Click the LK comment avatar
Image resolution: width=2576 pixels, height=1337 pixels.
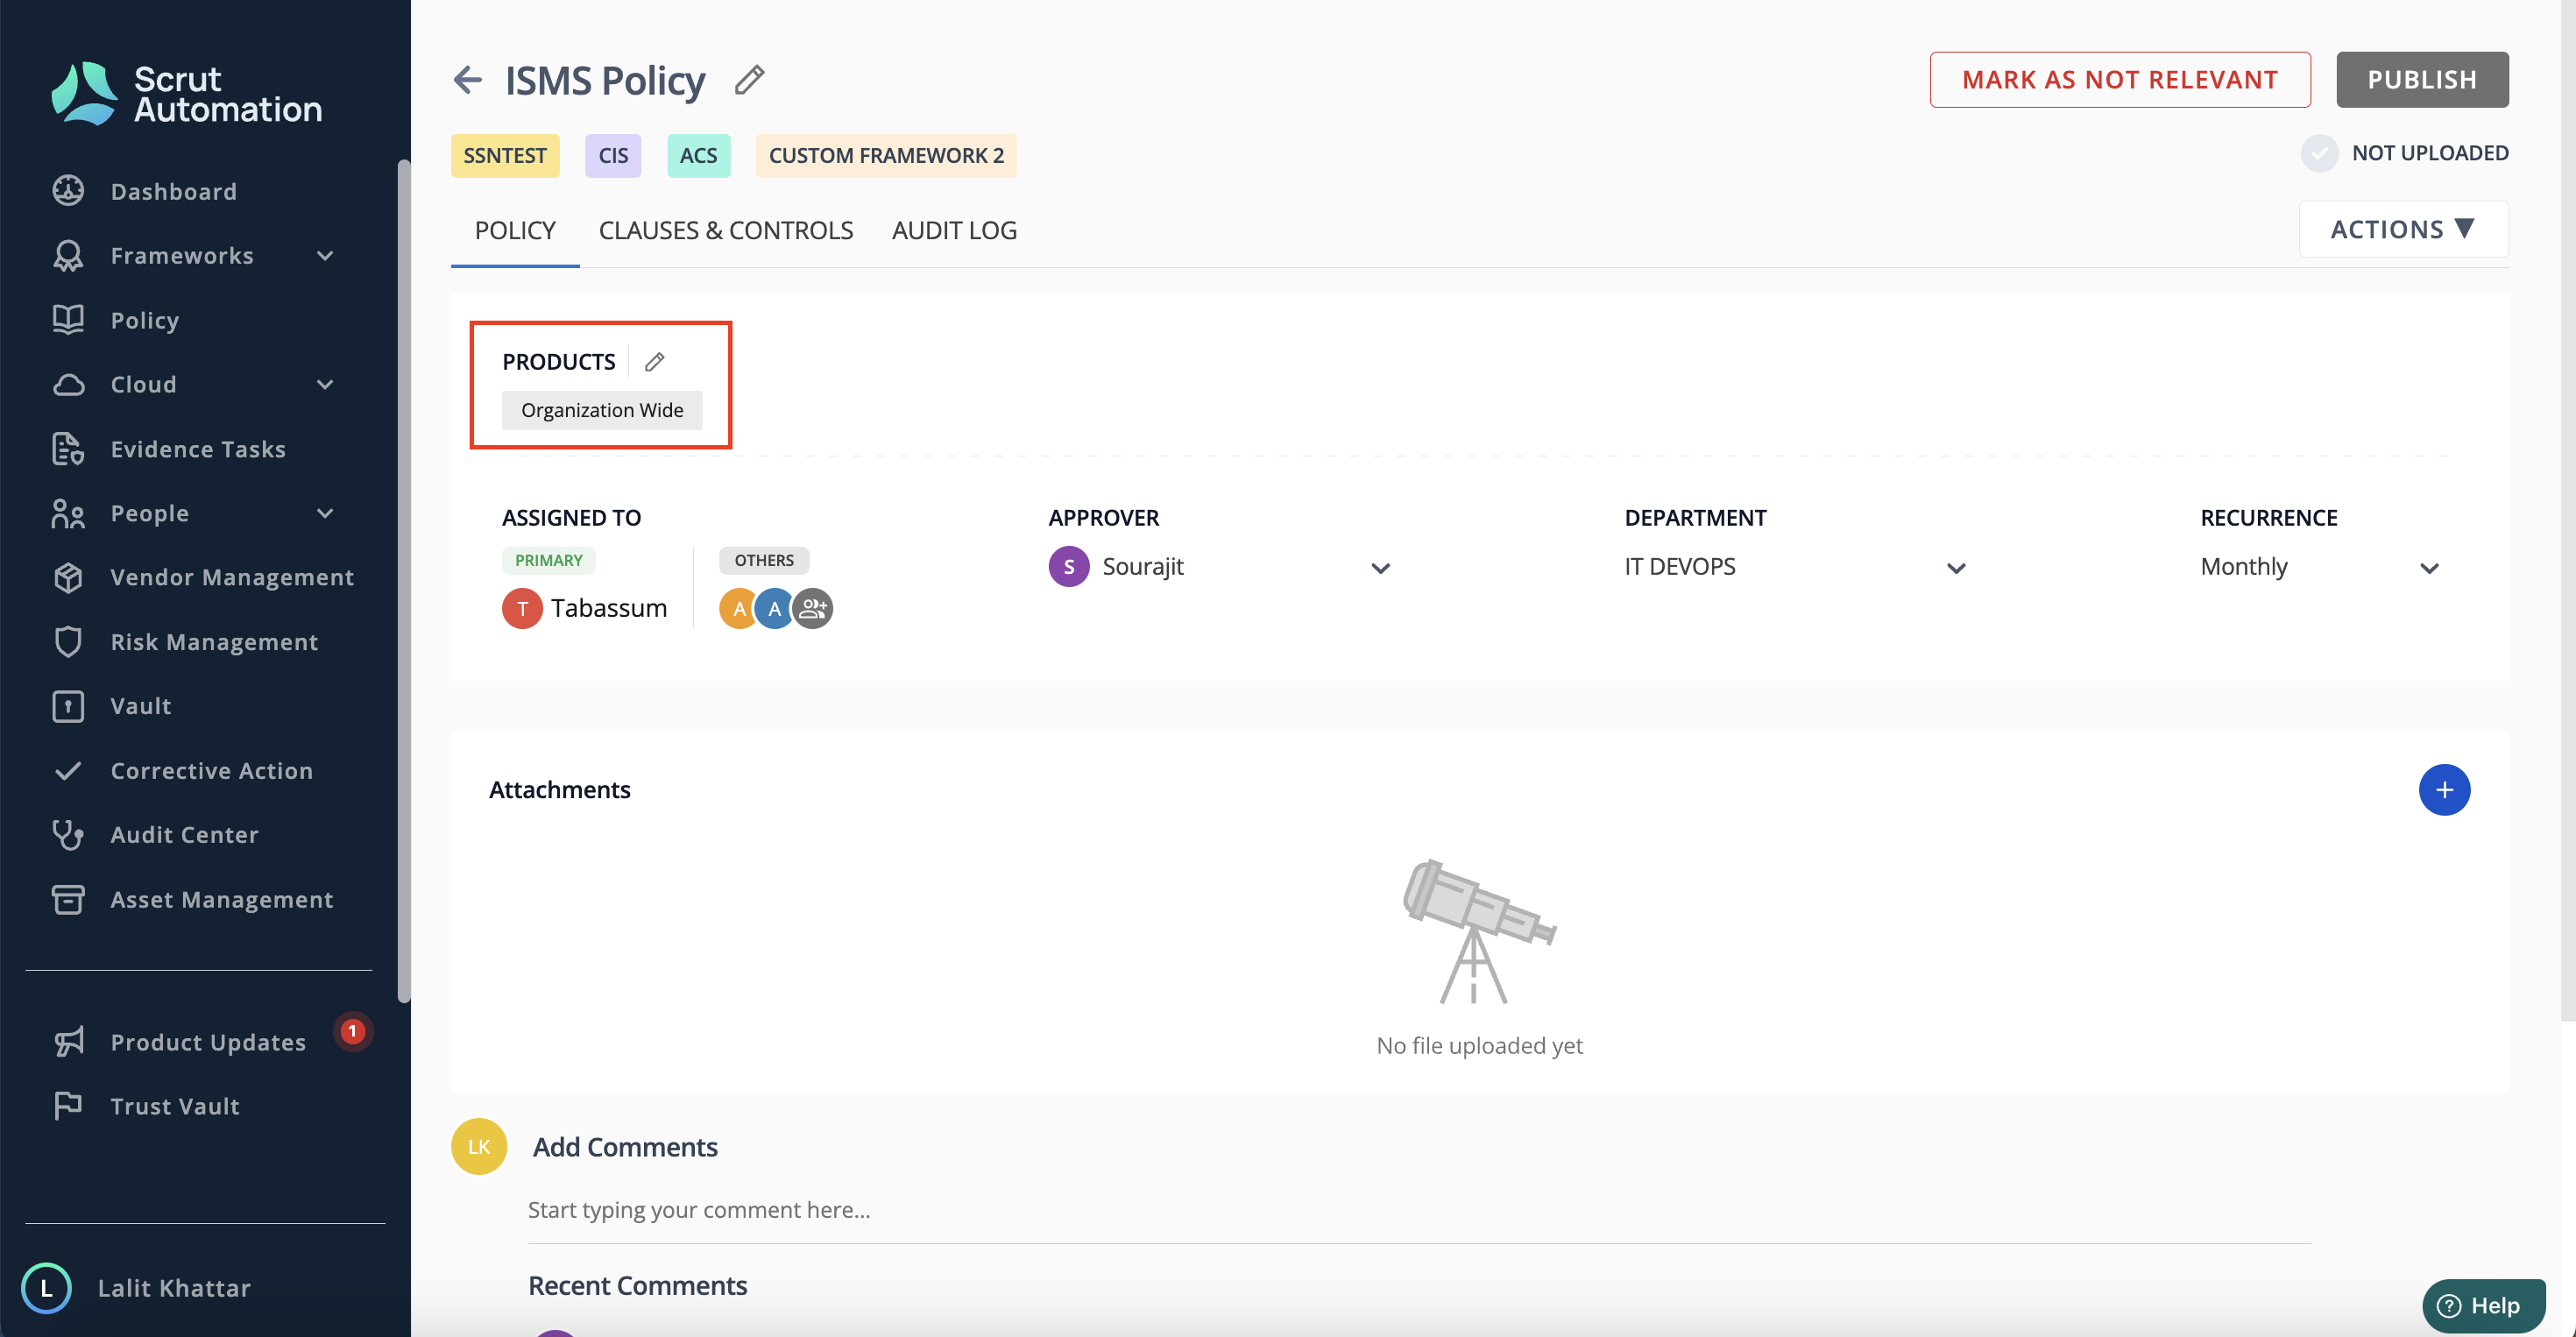coord(479,1146)
